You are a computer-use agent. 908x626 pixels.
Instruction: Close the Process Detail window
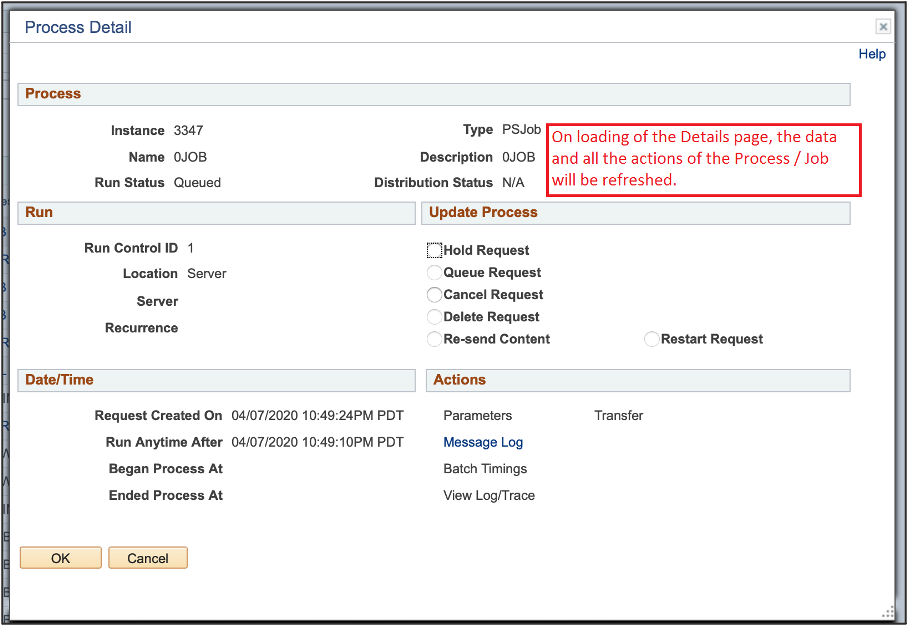883,26
